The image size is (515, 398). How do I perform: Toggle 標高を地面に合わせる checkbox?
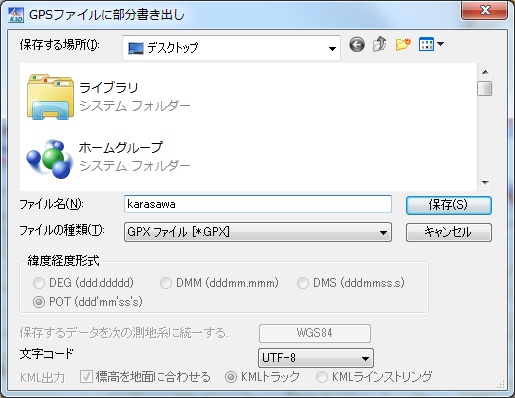tap(86, 377)
